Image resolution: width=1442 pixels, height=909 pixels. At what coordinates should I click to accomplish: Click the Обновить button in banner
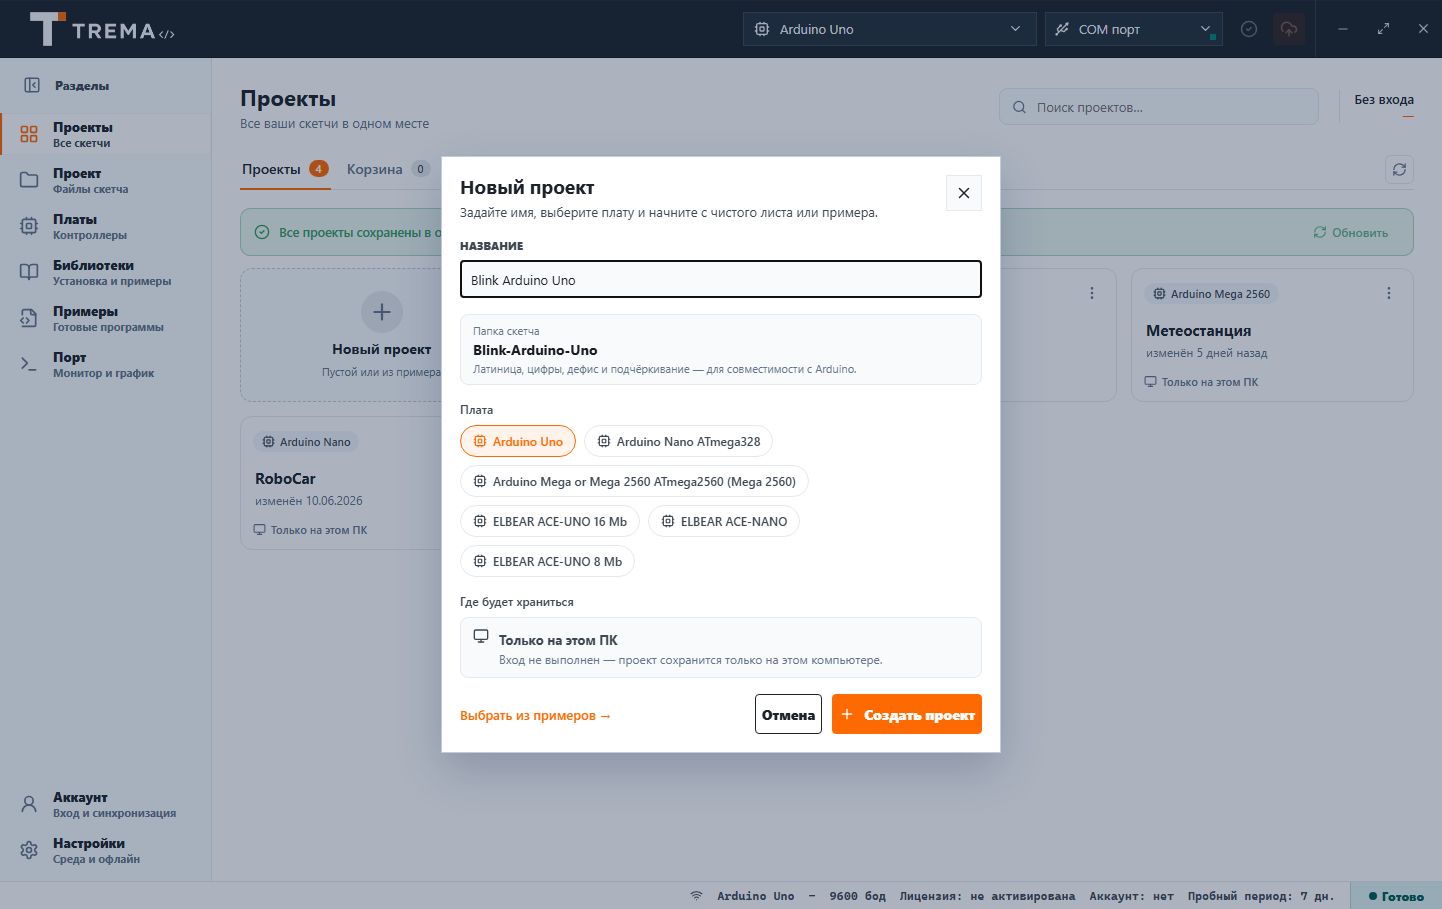[1350, 232]
